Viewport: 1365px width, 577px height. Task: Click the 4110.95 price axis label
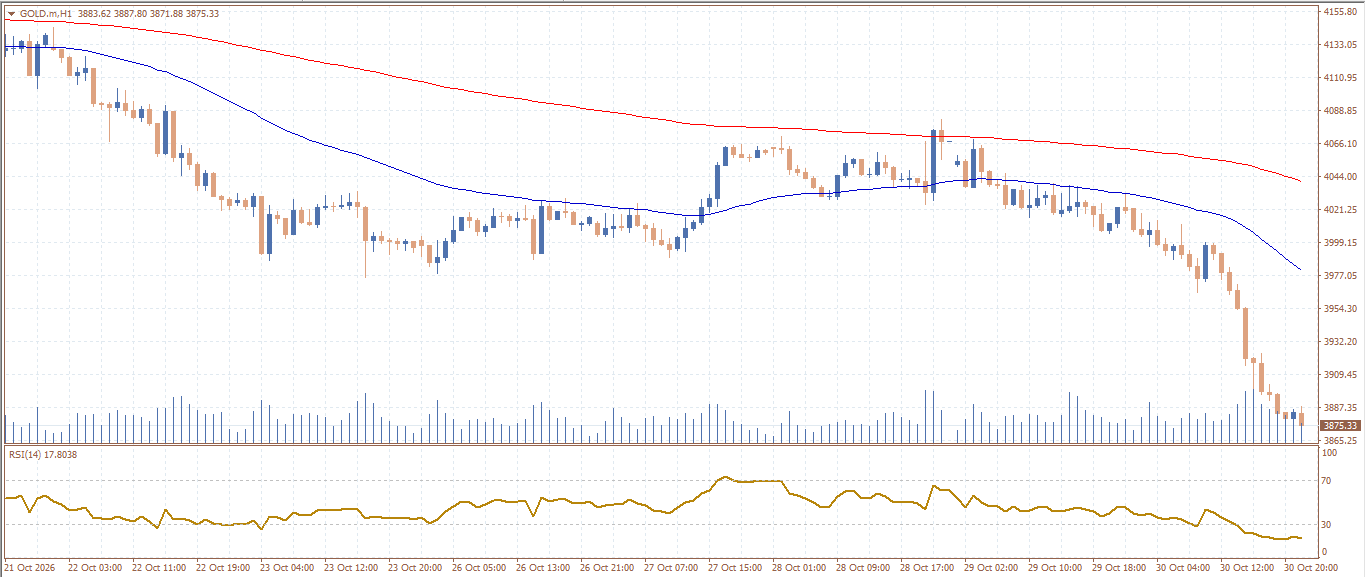click(1338, 78)
